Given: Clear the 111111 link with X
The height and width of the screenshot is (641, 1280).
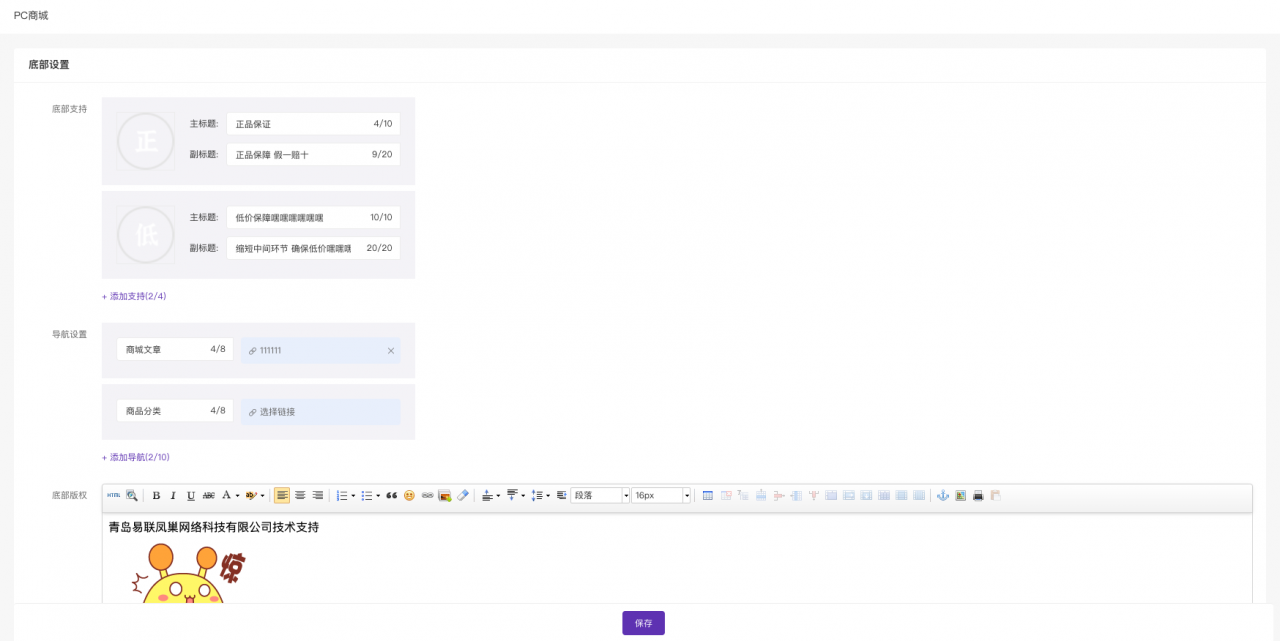Looking at the screenshot, I should point(391,351).
